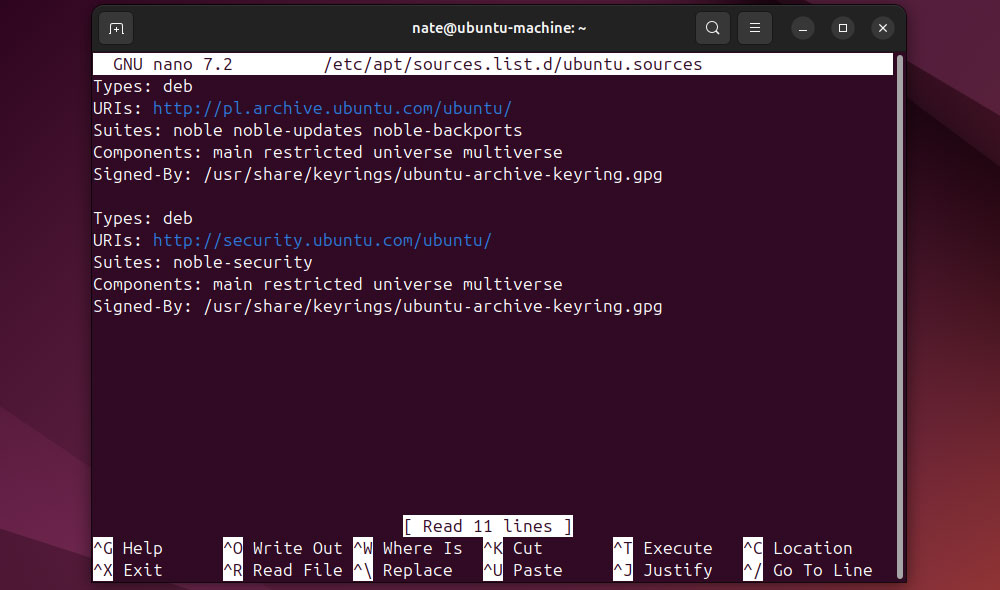
Task: Click the first Signed-By keyring line
Action: (378, 174)
